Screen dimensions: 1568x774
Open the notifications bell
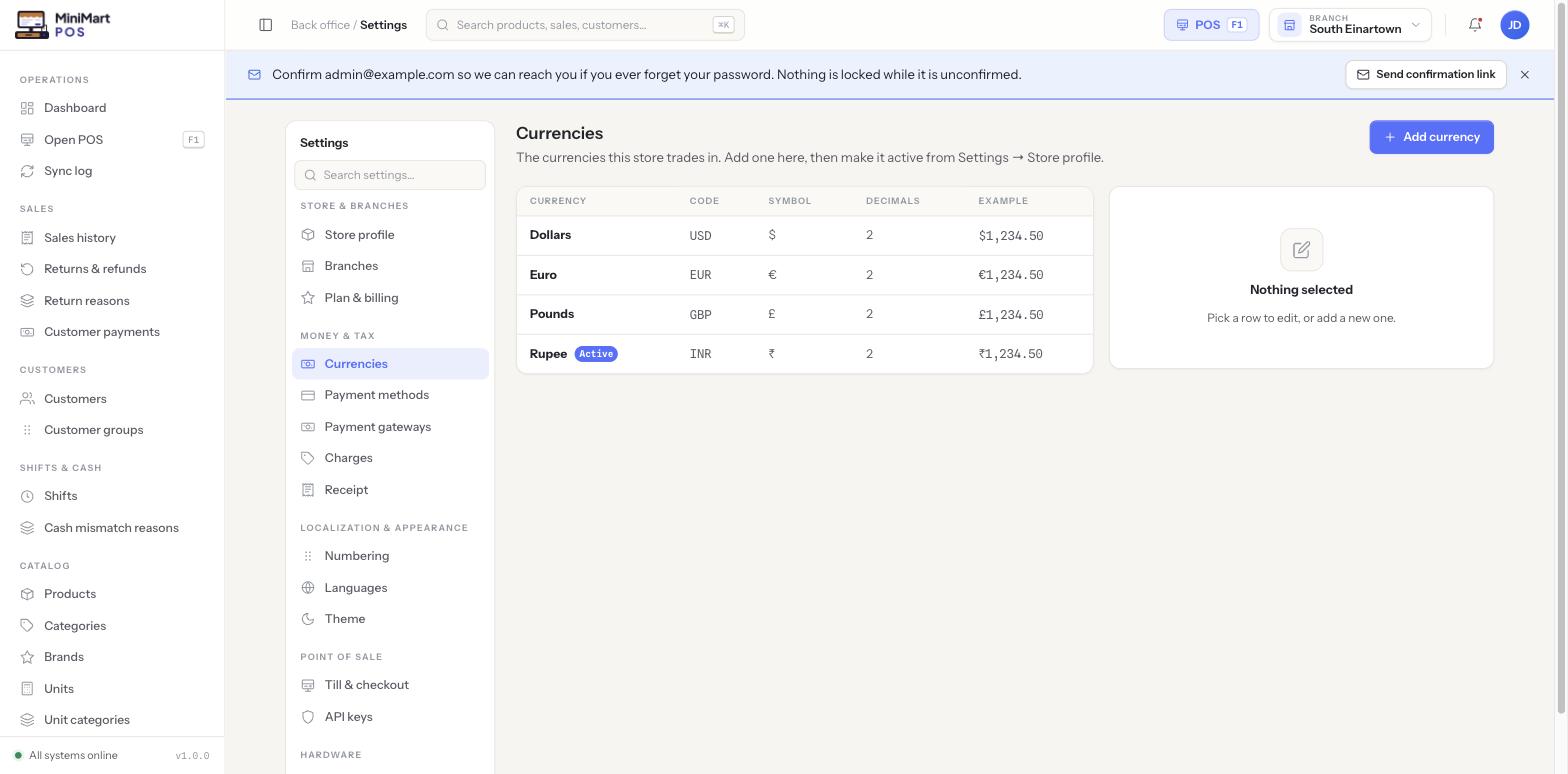click(1475, 25)
